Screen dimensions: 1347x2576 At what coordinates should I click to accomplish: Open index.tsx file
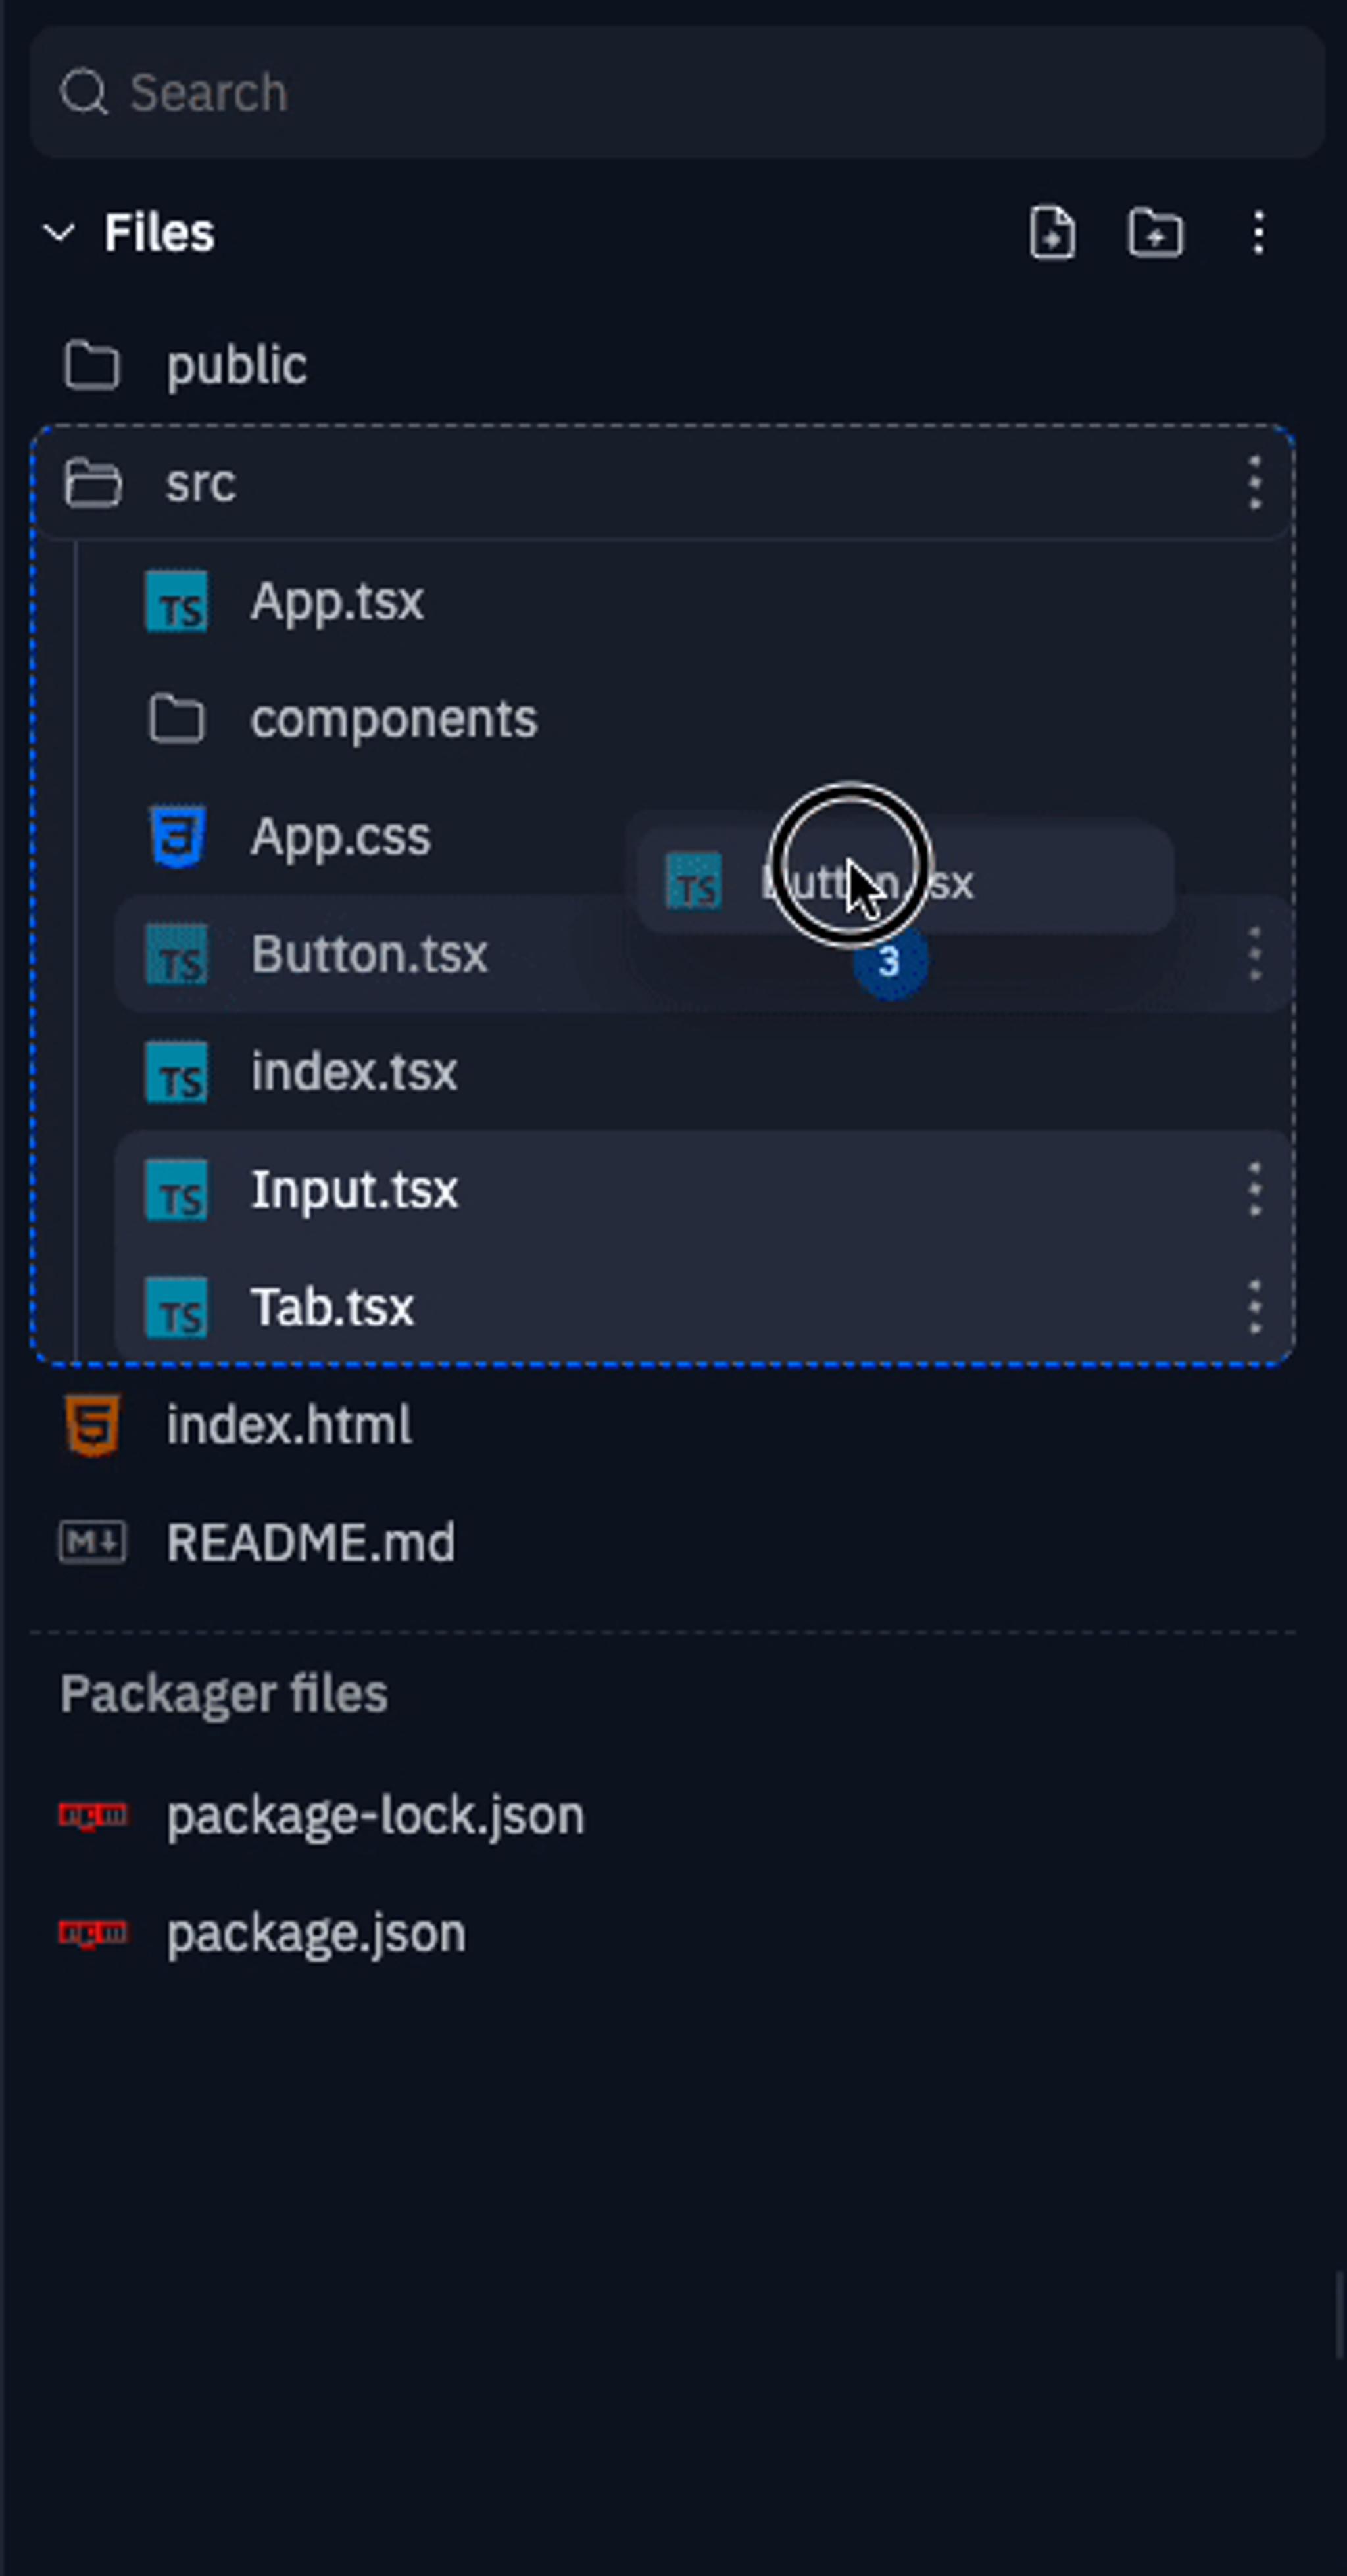point(353,1072)
